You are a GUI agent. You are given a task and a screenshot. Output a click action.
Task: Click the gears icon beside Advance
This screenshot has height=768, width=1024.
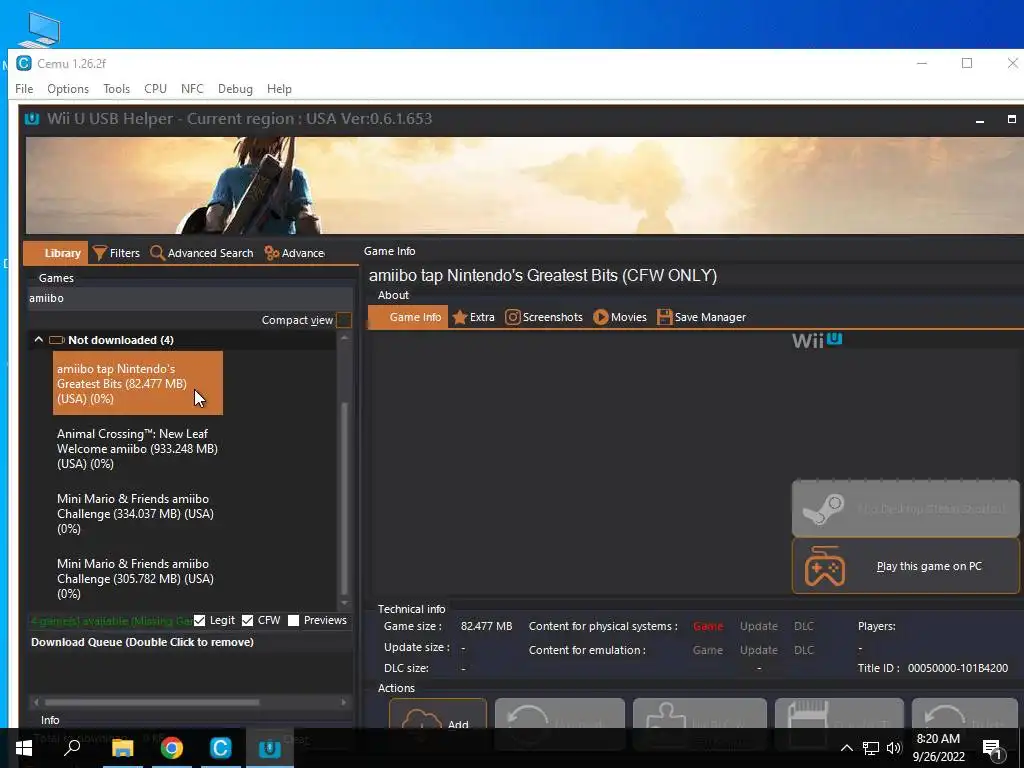[x=272, y=253]
